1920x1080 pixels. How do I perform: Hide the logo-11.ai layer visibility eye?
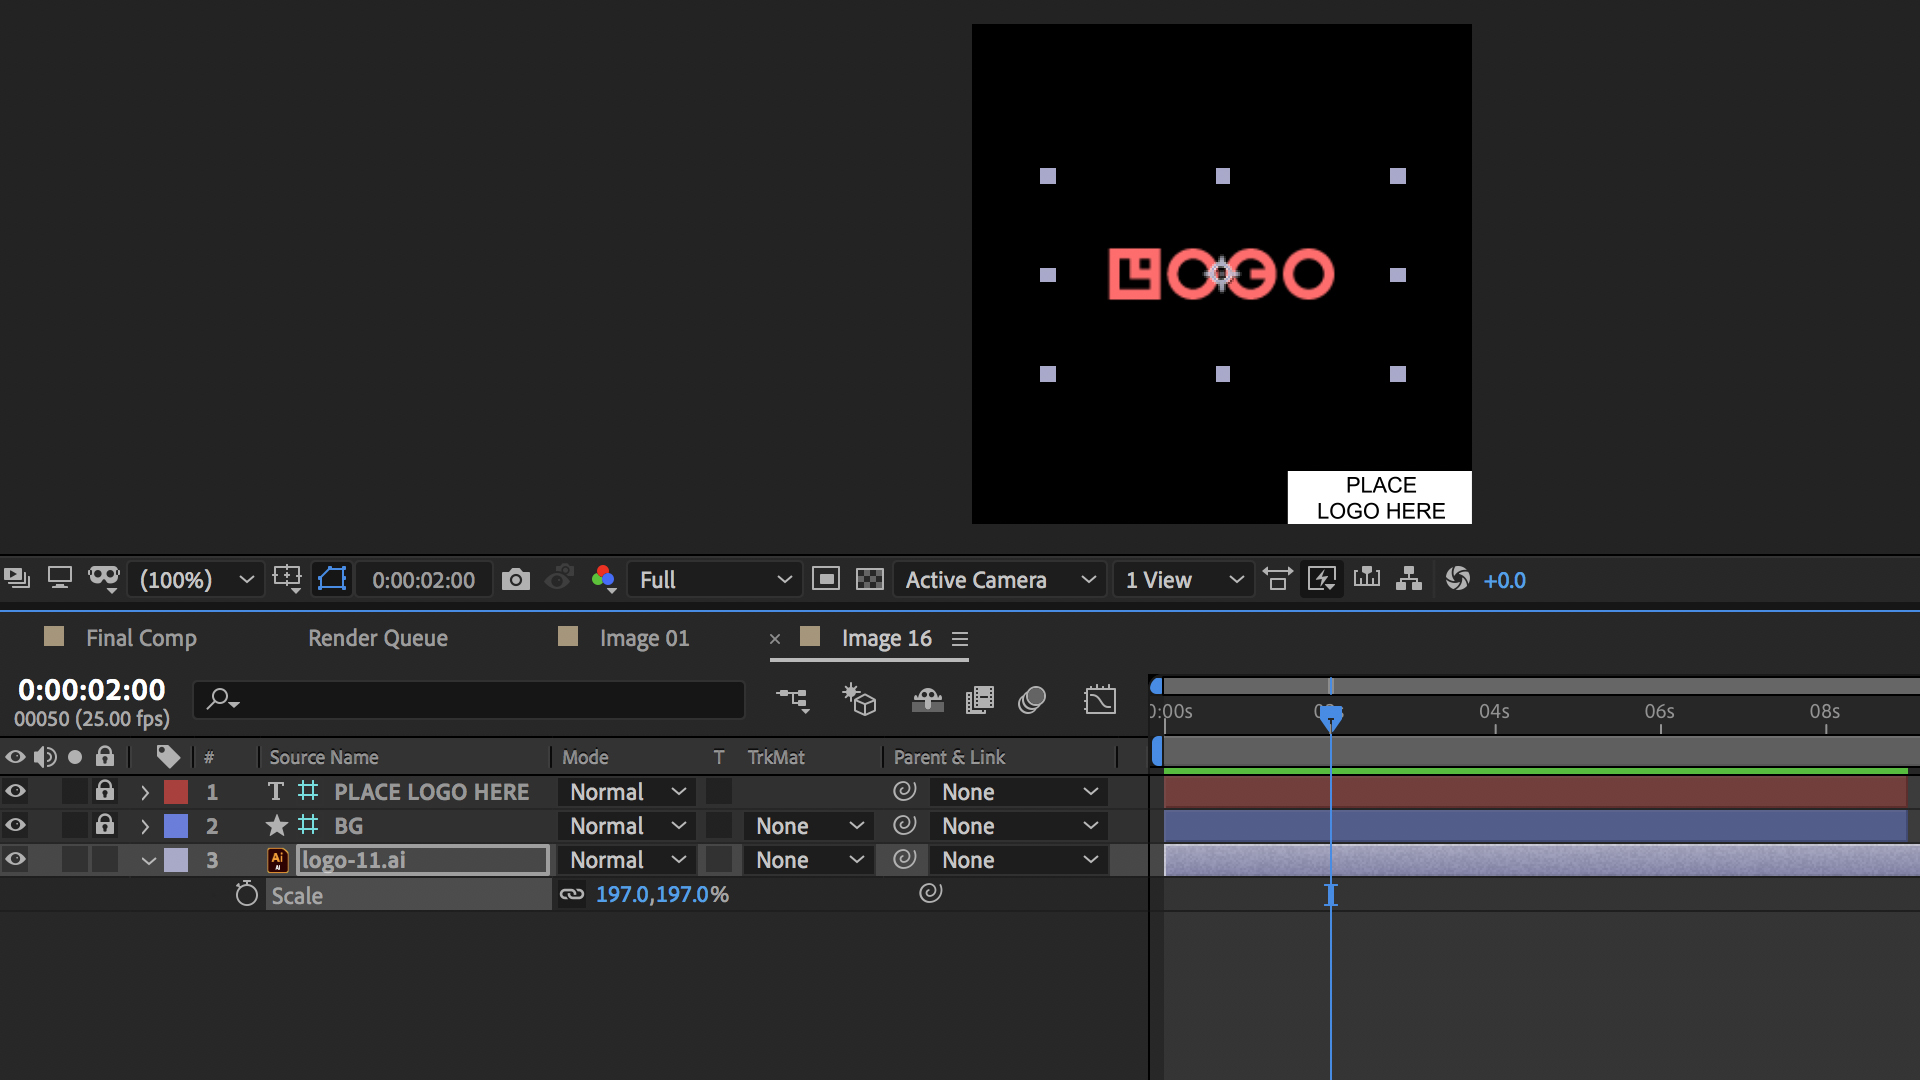pos(15,859)
